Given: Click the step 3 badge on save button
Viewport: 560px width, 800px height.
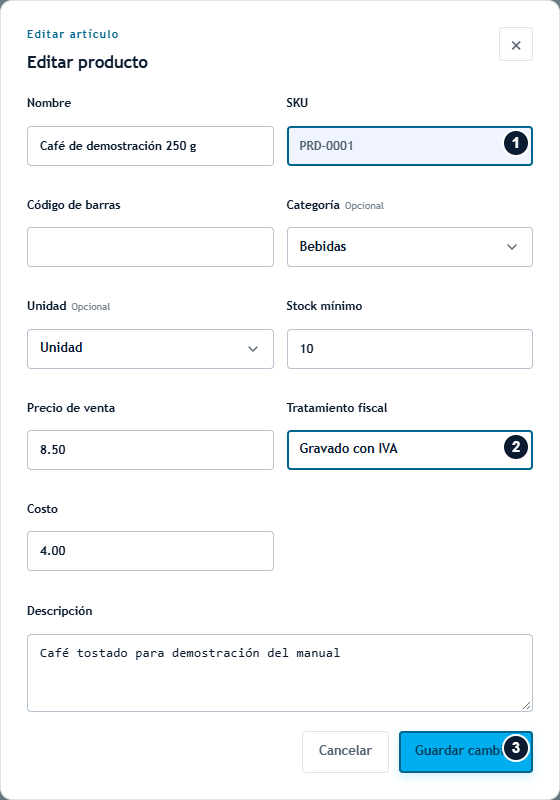Looking at the screenshot, I should 516,748.
